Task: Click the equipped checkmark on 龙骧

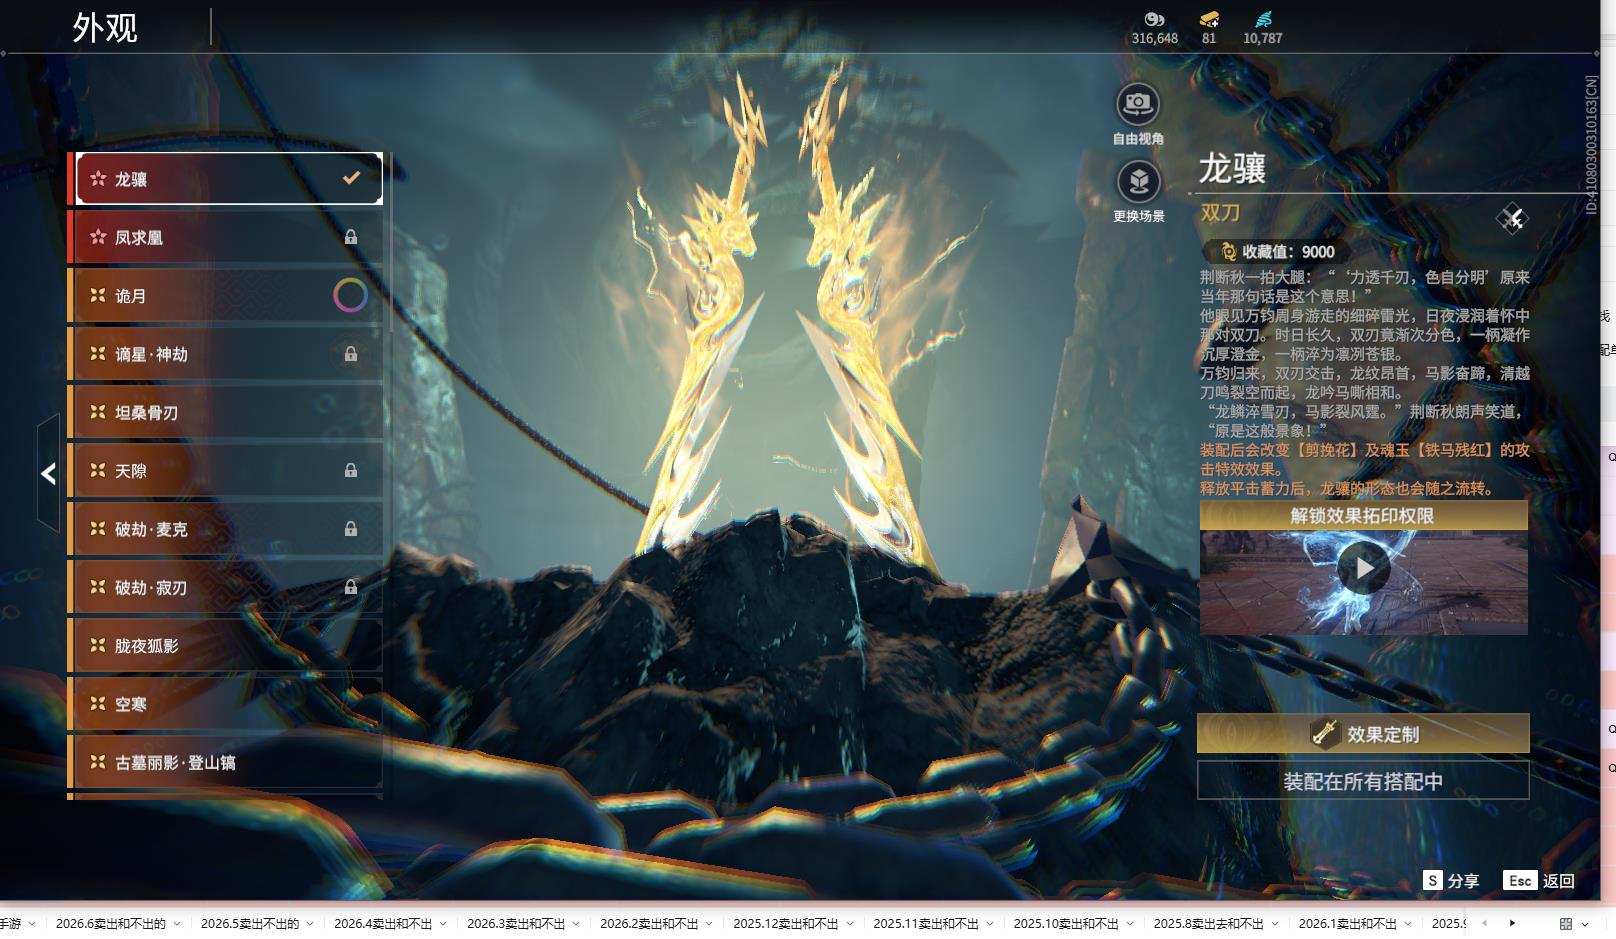Action: point(351,178)
